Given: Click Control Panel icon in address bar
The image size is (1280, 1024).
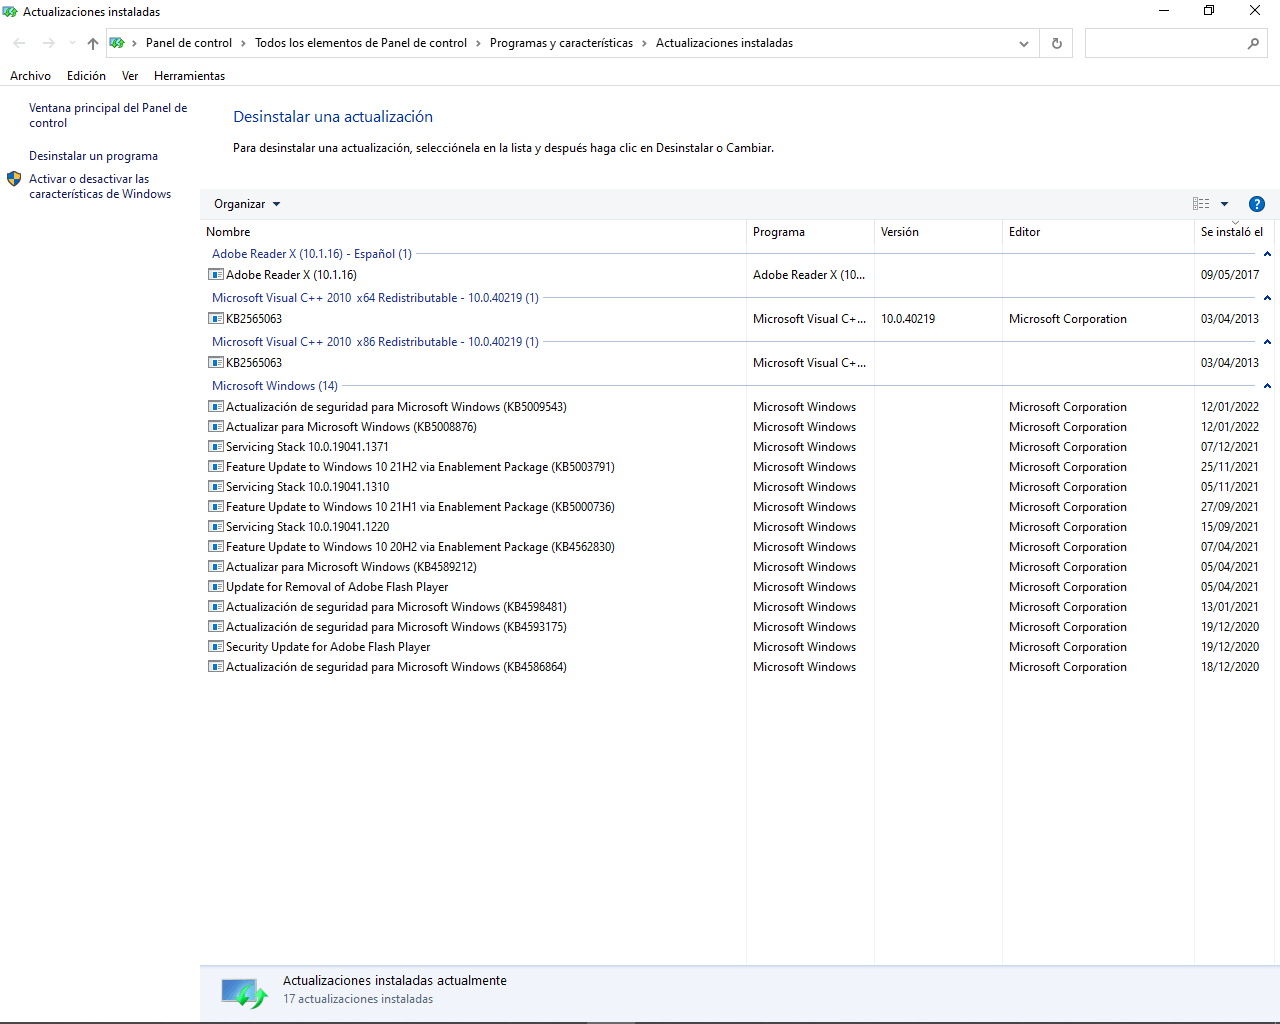Looking at the screenshot, I should 117,43.
